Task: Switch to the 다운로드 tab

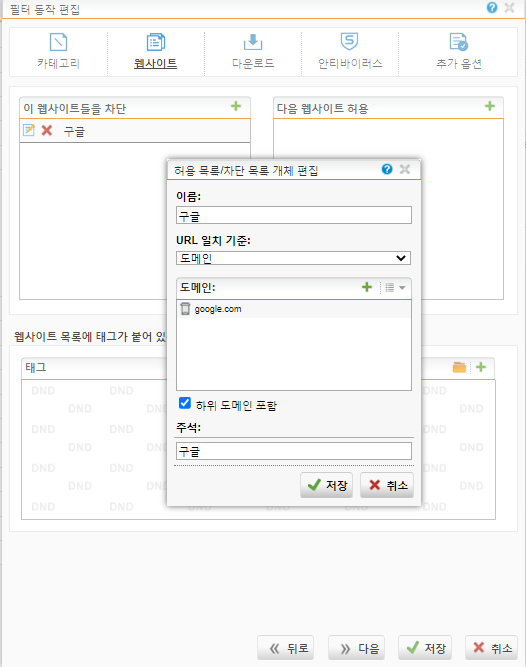Action: 253,52
